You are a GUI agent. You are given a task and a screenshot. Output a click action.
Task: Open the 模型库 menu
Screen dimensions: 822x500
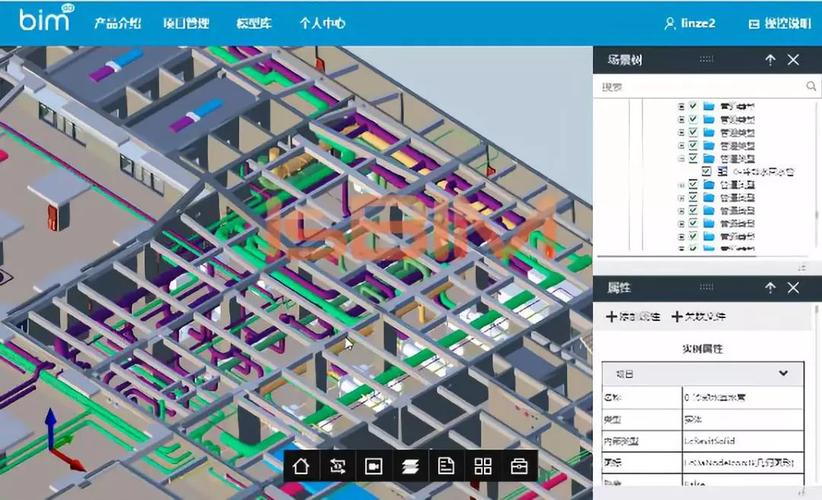254,24
